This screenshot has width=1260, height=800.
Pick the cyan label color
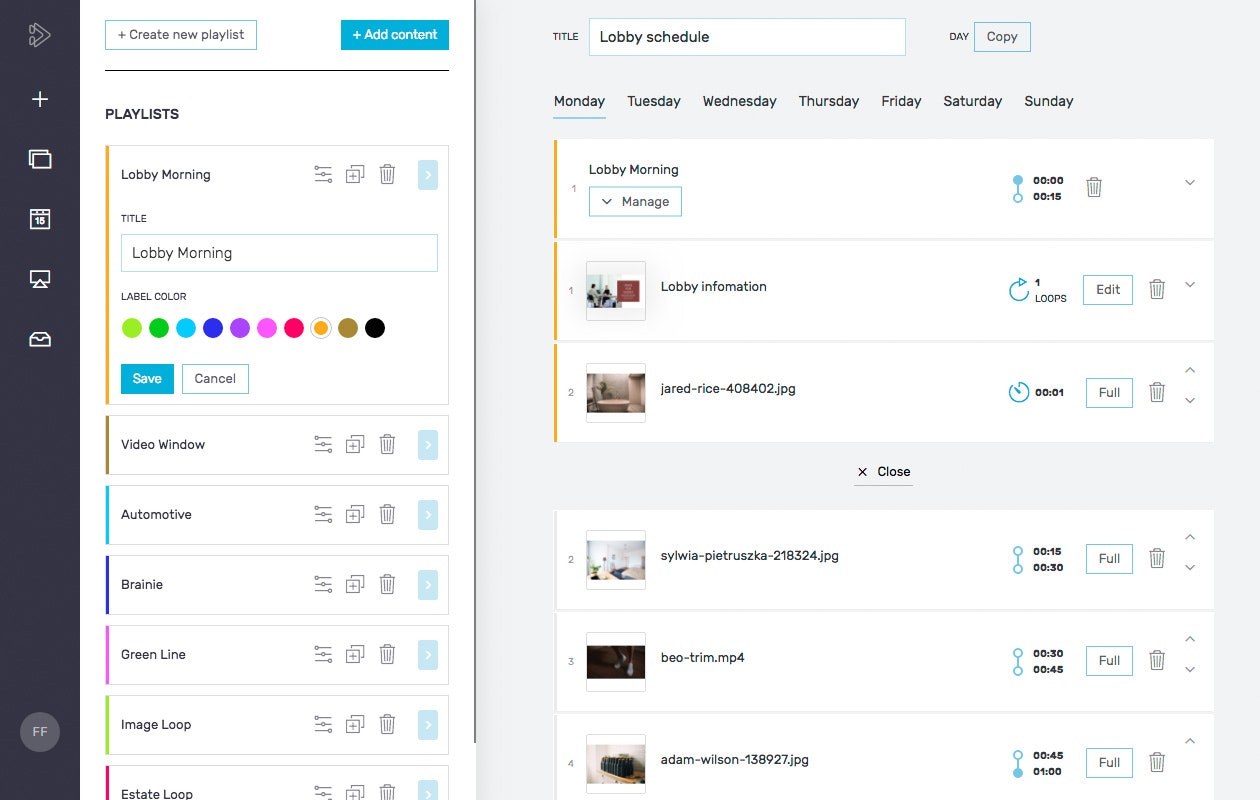[186, 328]
